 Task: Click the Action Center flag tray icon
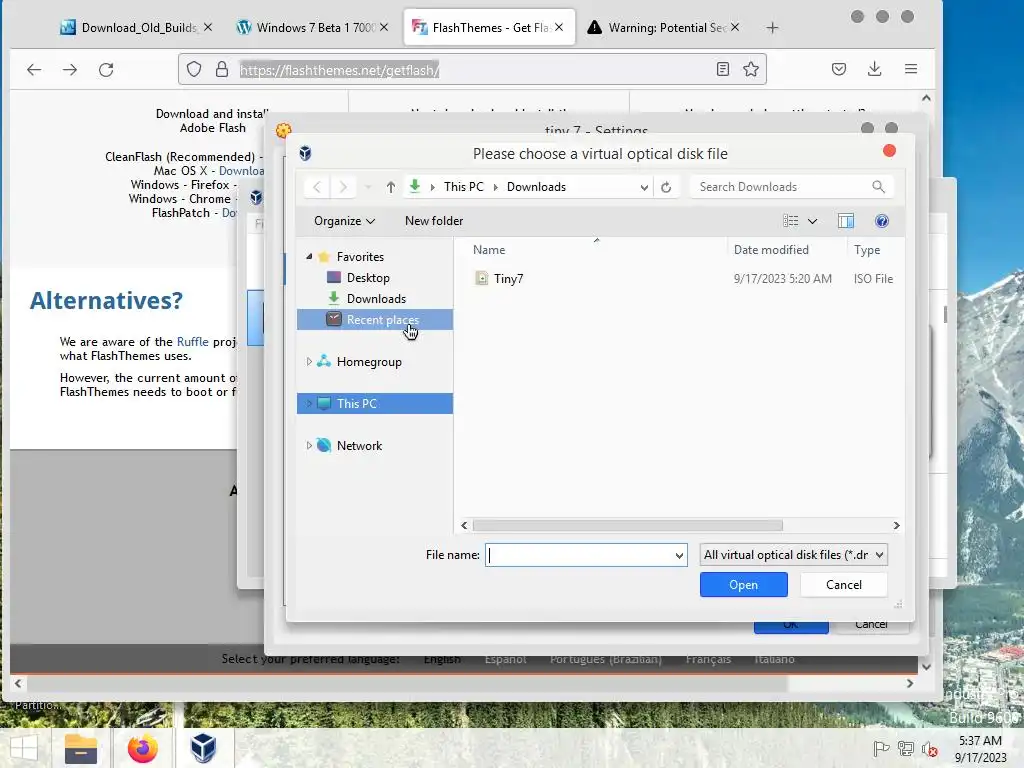click(881, 748)
